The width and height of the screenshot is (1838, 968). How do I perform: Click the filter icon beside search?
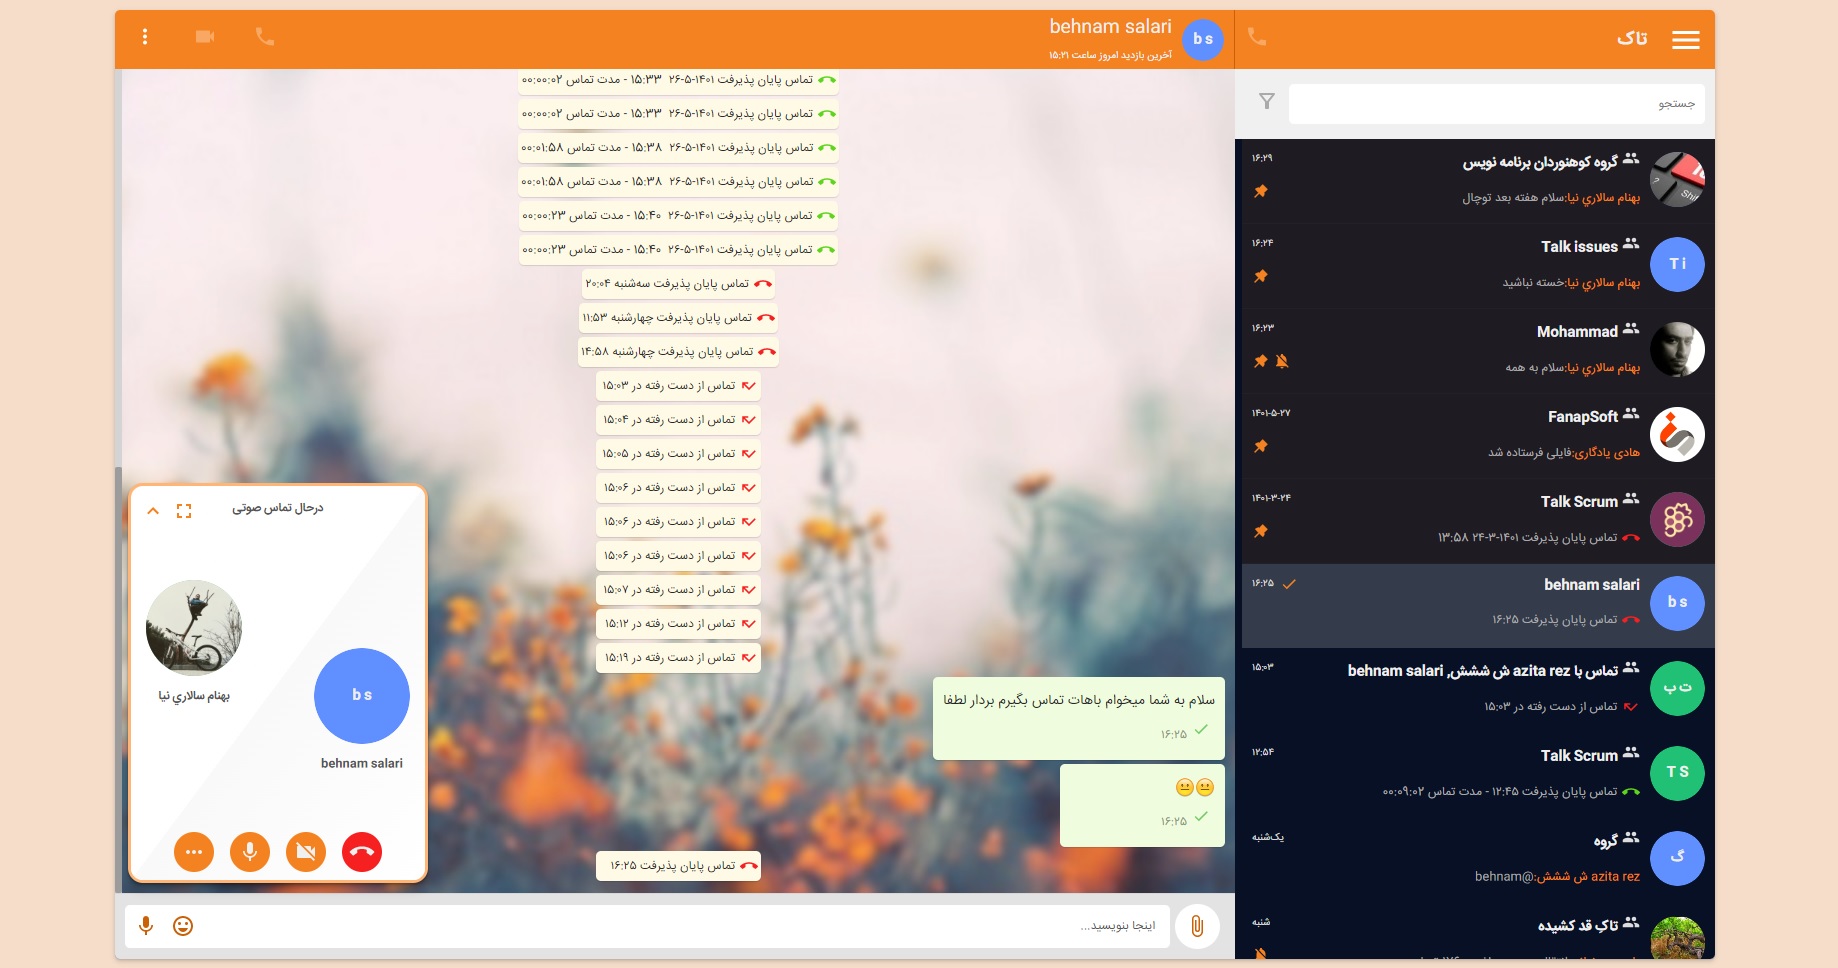click(x=1266, y=102)
